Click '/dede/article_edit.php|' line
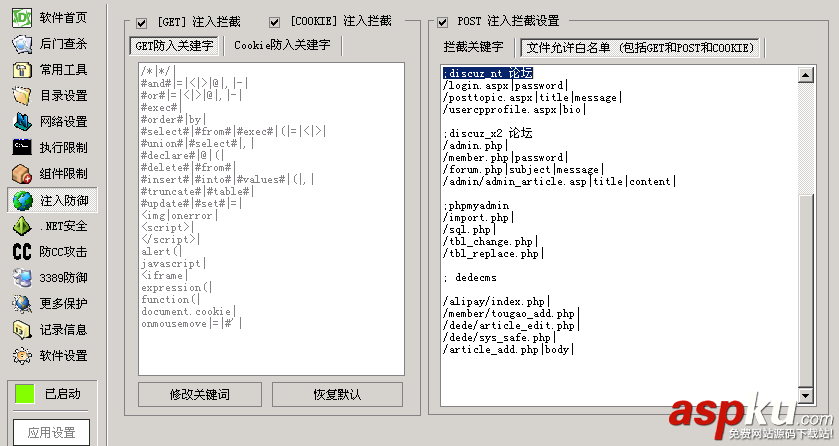The height and width of the screenshot is (446, 839). pos(510,326)
